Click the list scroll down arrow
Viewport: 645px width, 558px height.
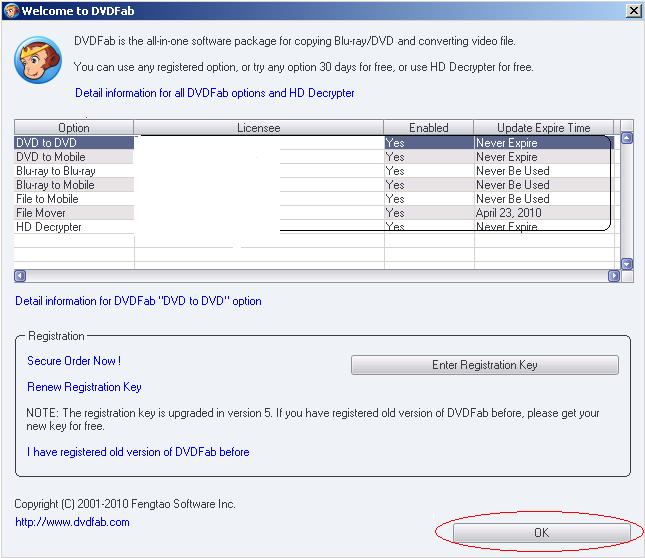tap(626, 264)
